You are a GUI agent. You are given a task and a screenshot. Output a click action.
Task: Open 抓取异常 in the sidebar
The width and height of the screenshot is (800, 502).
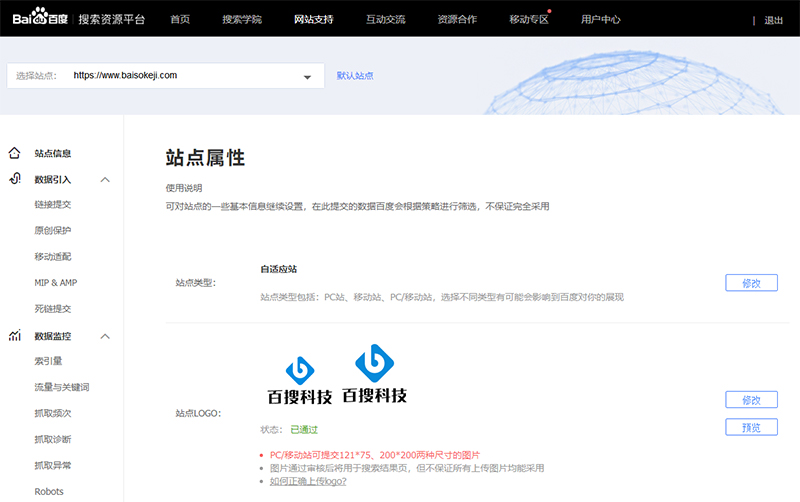pos(53,465)
